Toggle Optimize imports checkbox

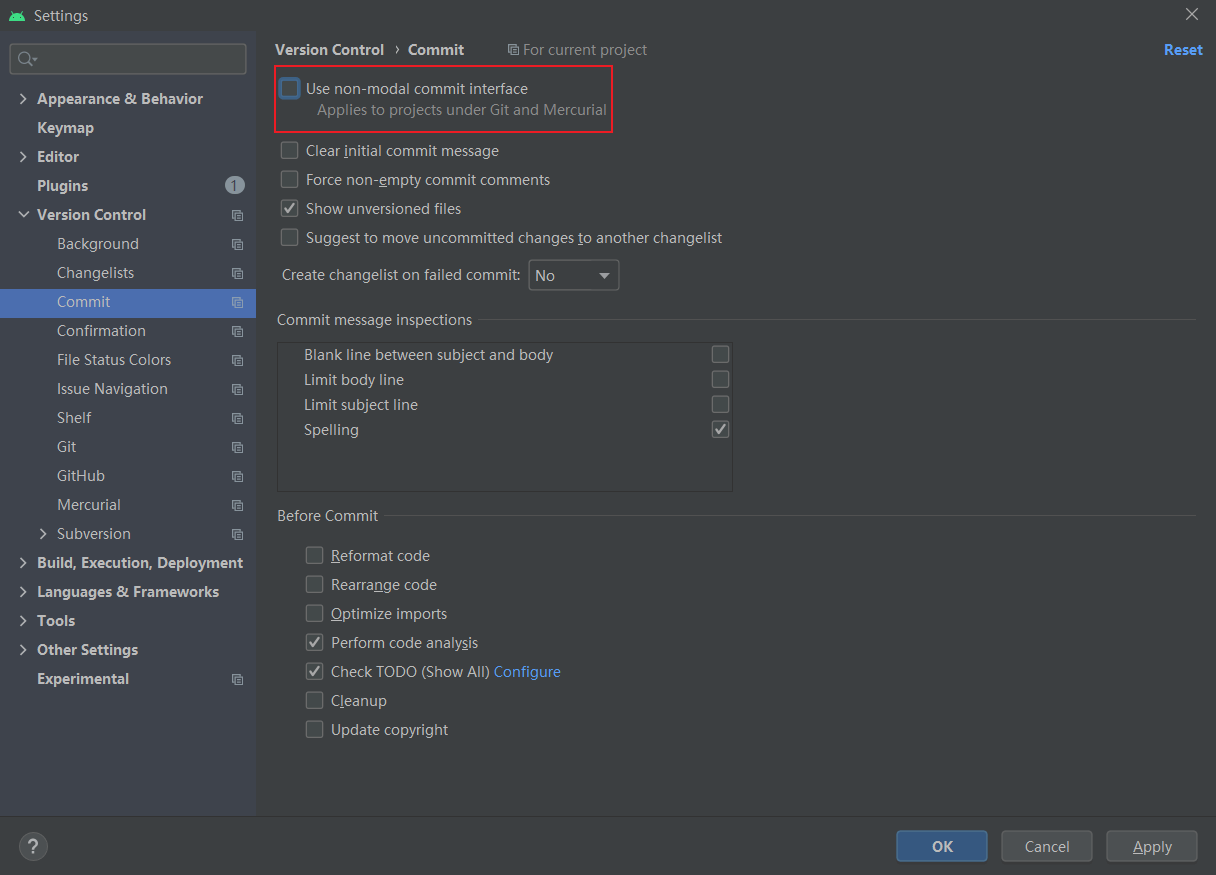pos(315,614)
